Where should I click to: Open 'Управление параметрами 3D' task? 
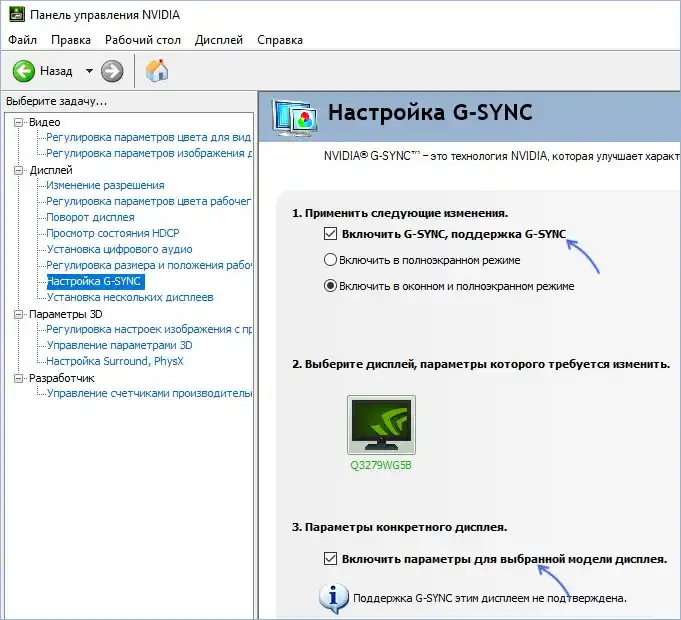coord(119,345)
